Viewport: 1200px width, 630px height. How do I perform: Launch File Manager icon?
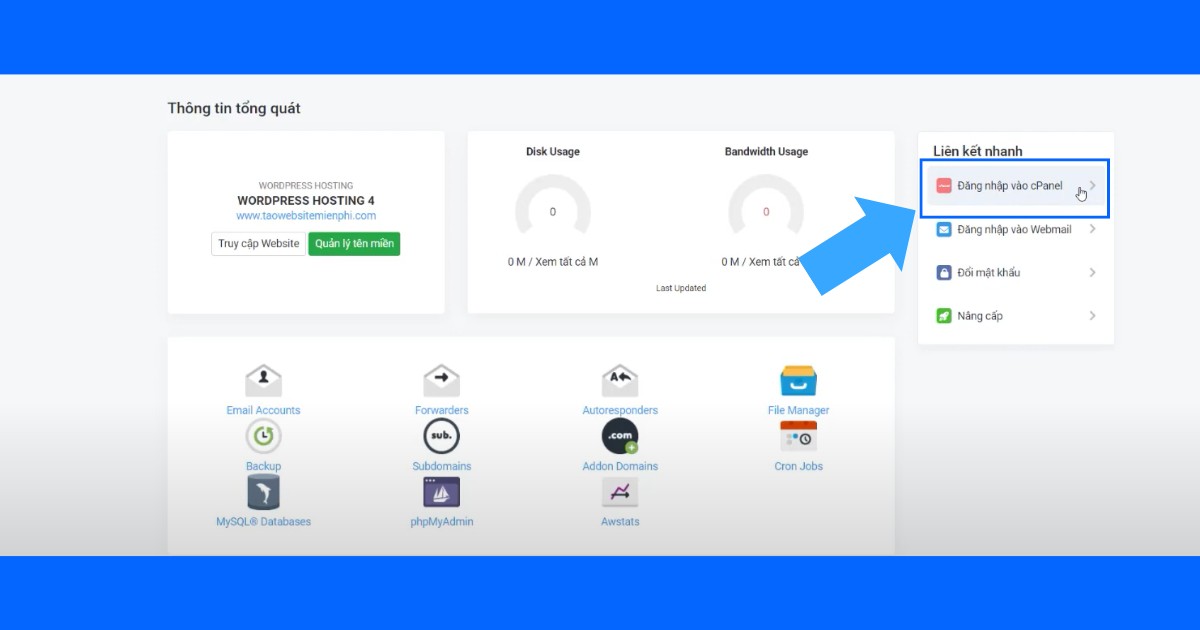point(798,381)
